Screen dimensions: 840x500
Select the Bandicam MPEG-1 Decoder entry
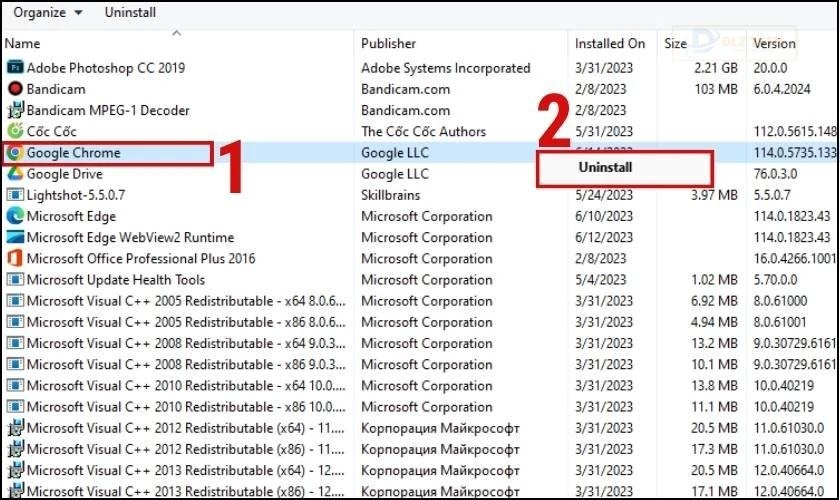pos(108,110)
